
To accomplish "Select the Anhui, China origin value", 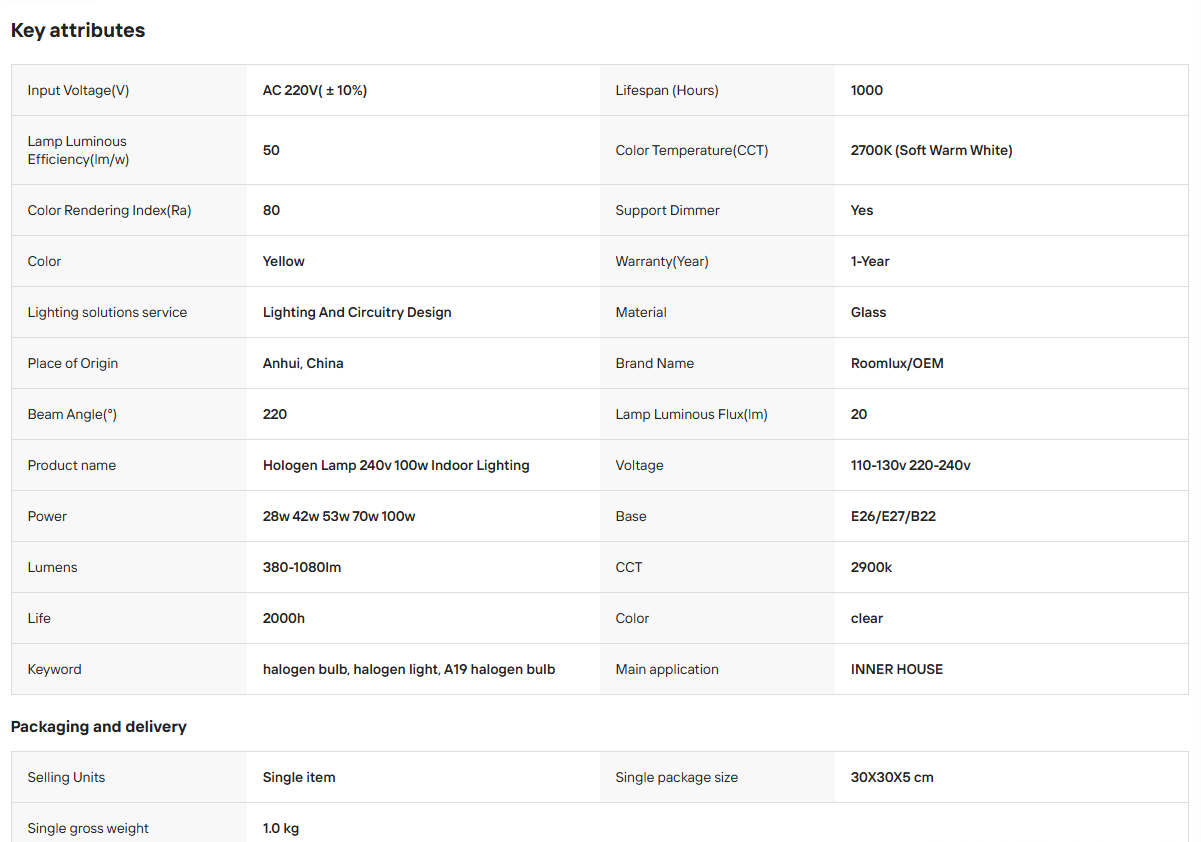I will (303, 363).
